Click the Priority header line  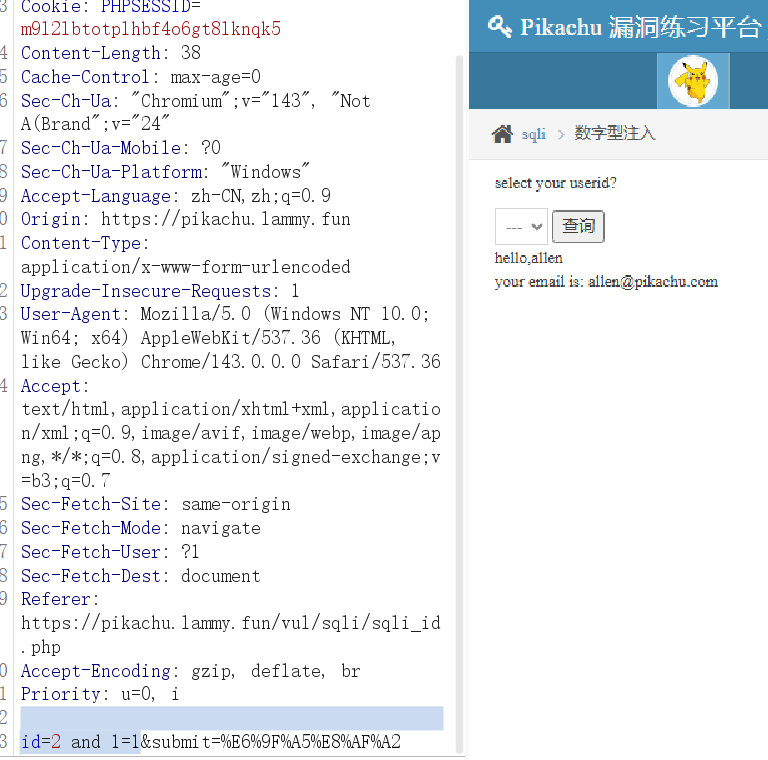pos(100,694)
